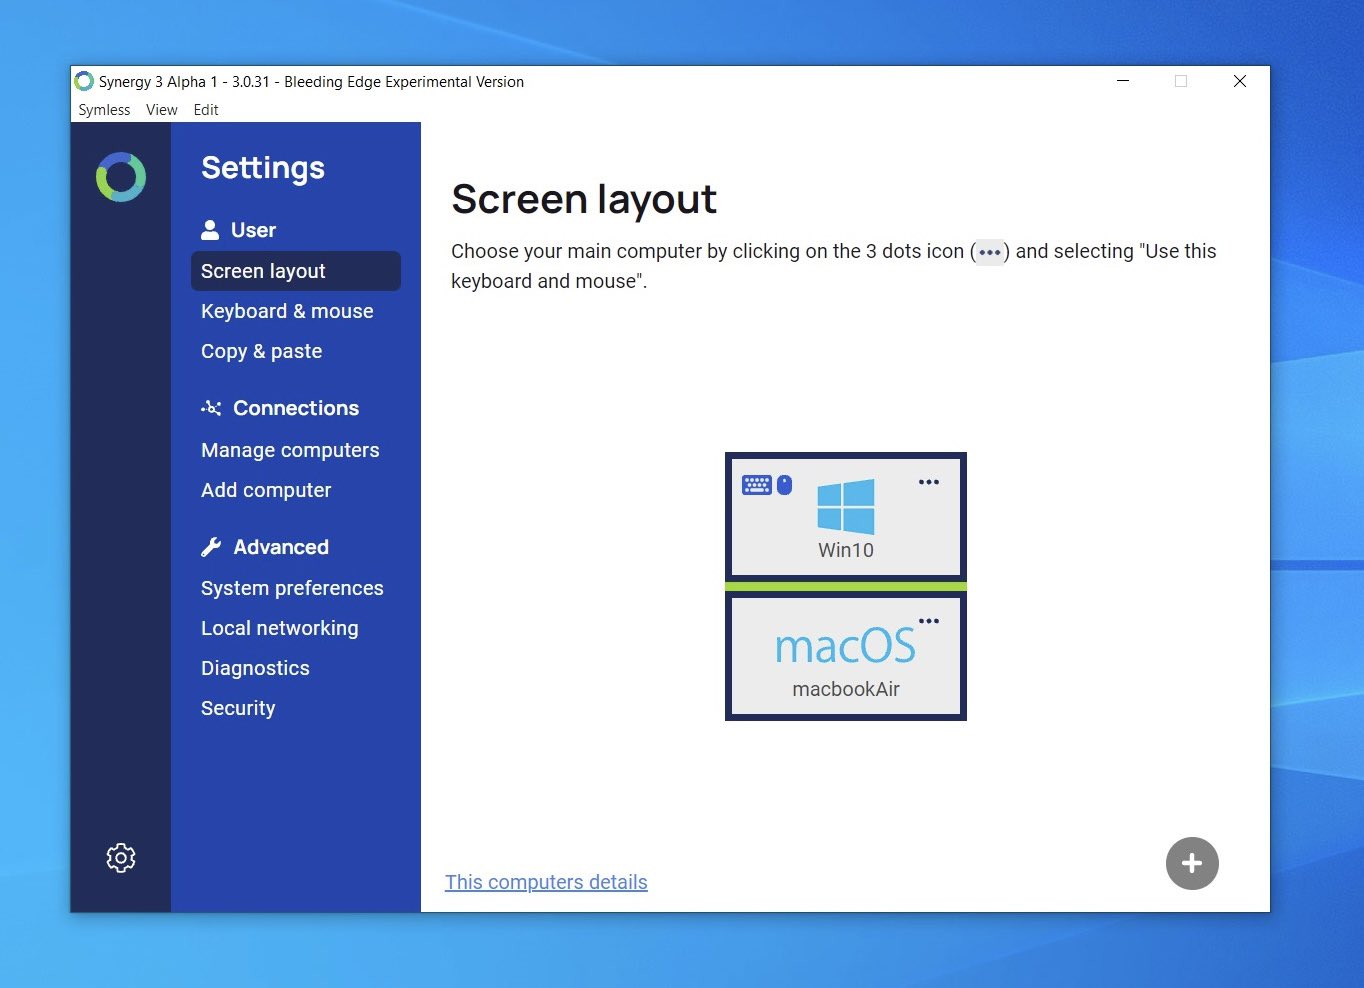Click the Synergy icon in the title bar

tap(84, 81)
